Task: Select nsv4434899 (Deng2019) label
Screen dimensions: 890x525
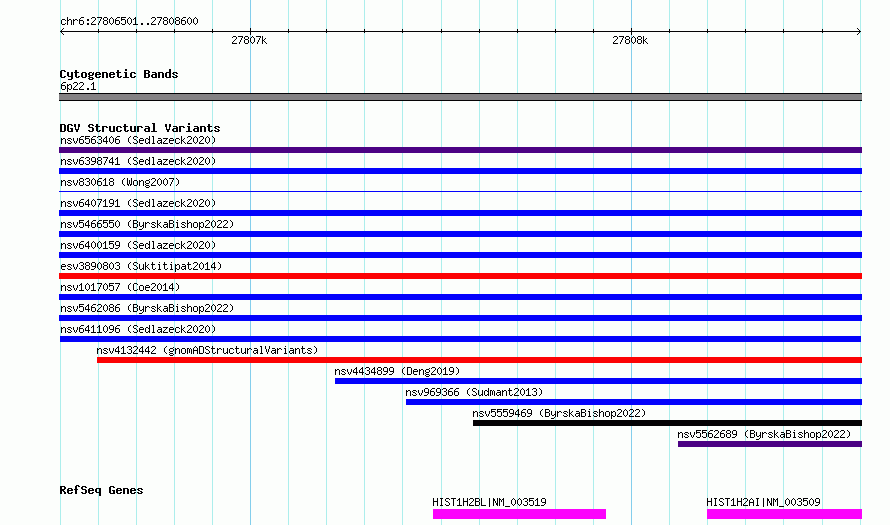Action: pyautogui.click(x=397, y=371)
